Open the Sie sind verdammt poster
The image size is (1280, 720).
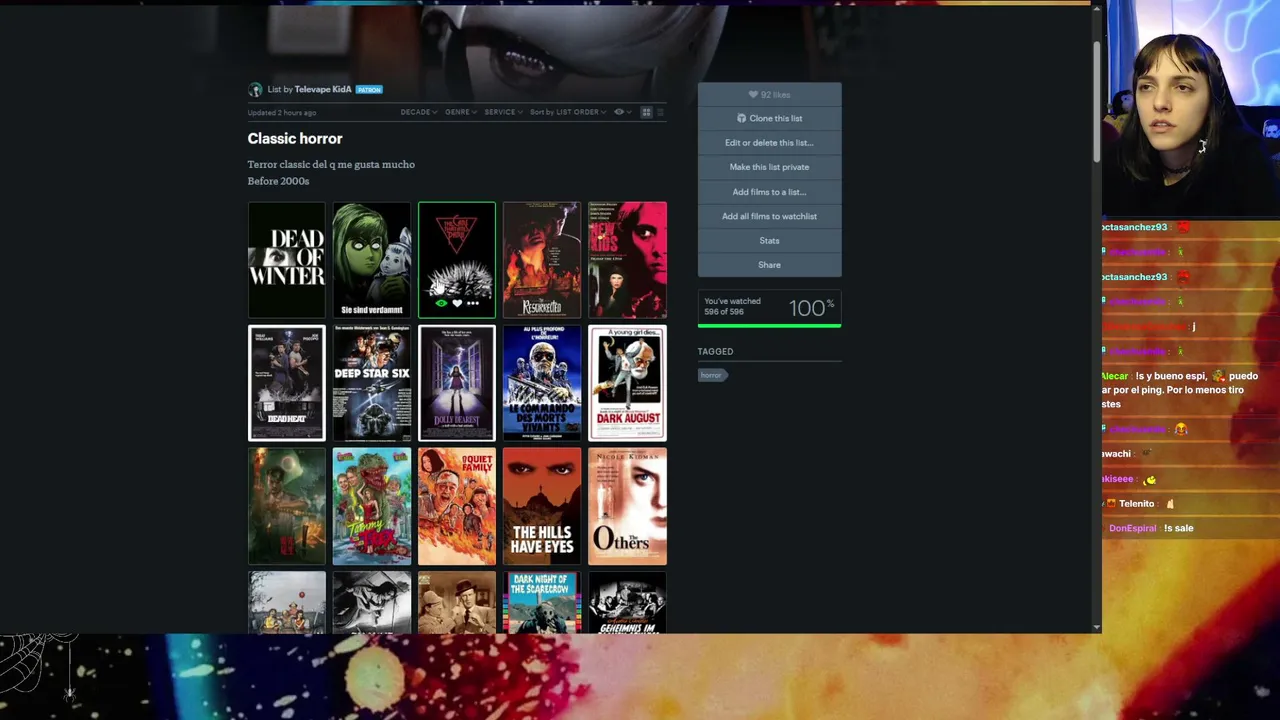372,260
